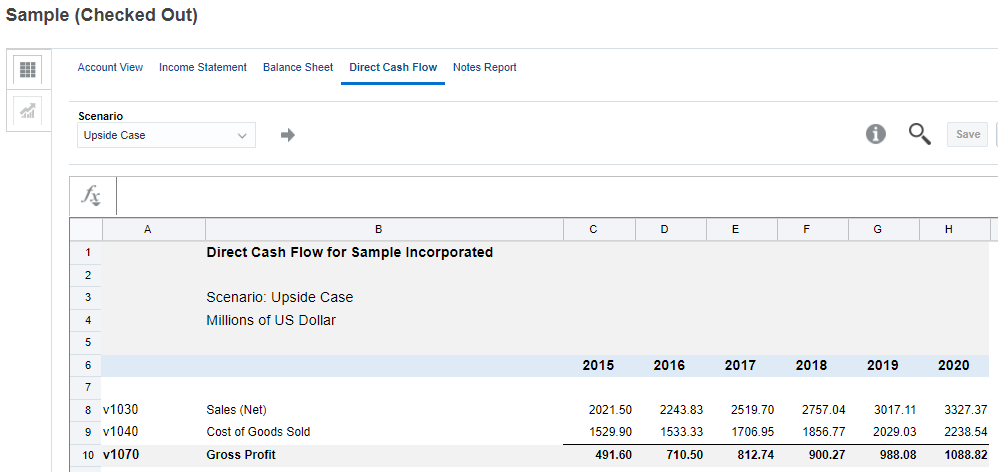Open the Notes Report tab

point(485,67)
